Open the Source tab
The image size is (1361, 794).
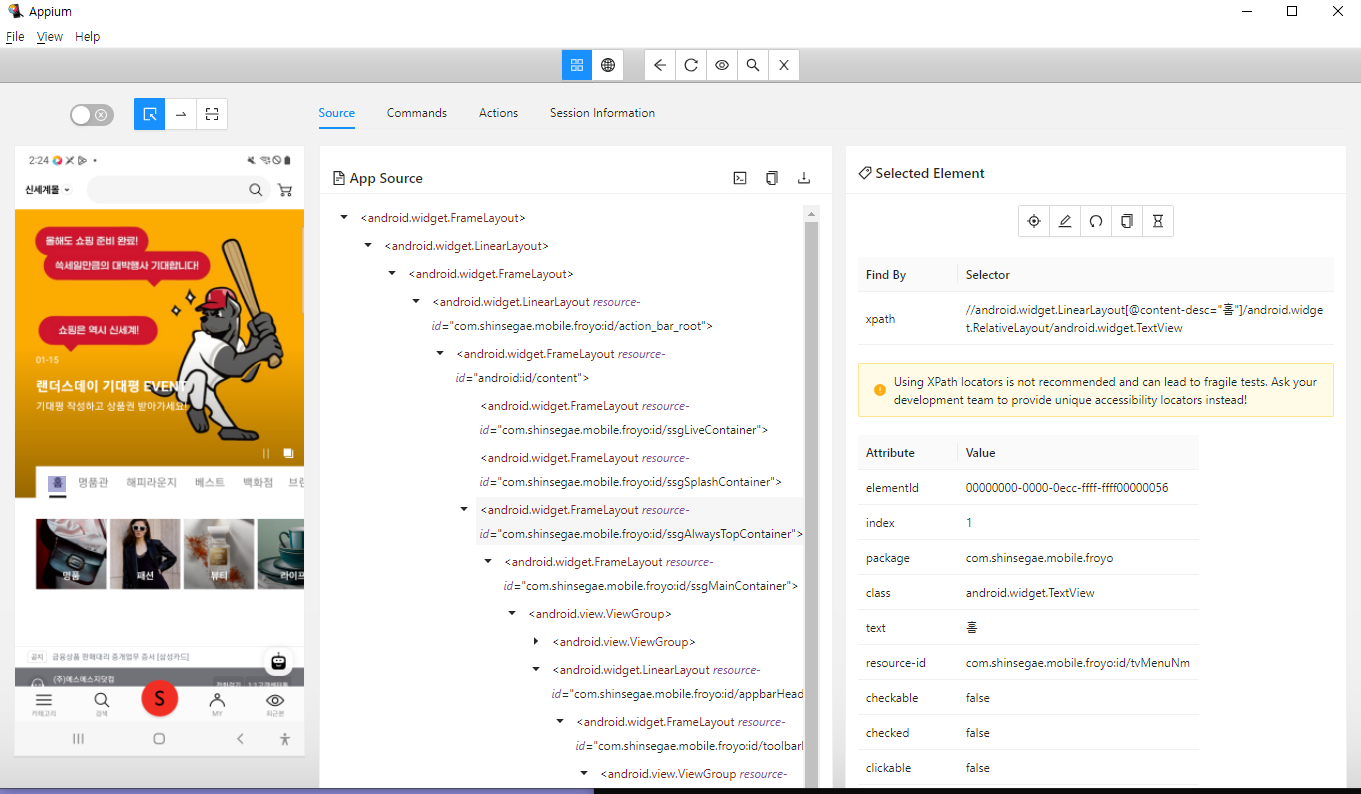pos(337,113)
